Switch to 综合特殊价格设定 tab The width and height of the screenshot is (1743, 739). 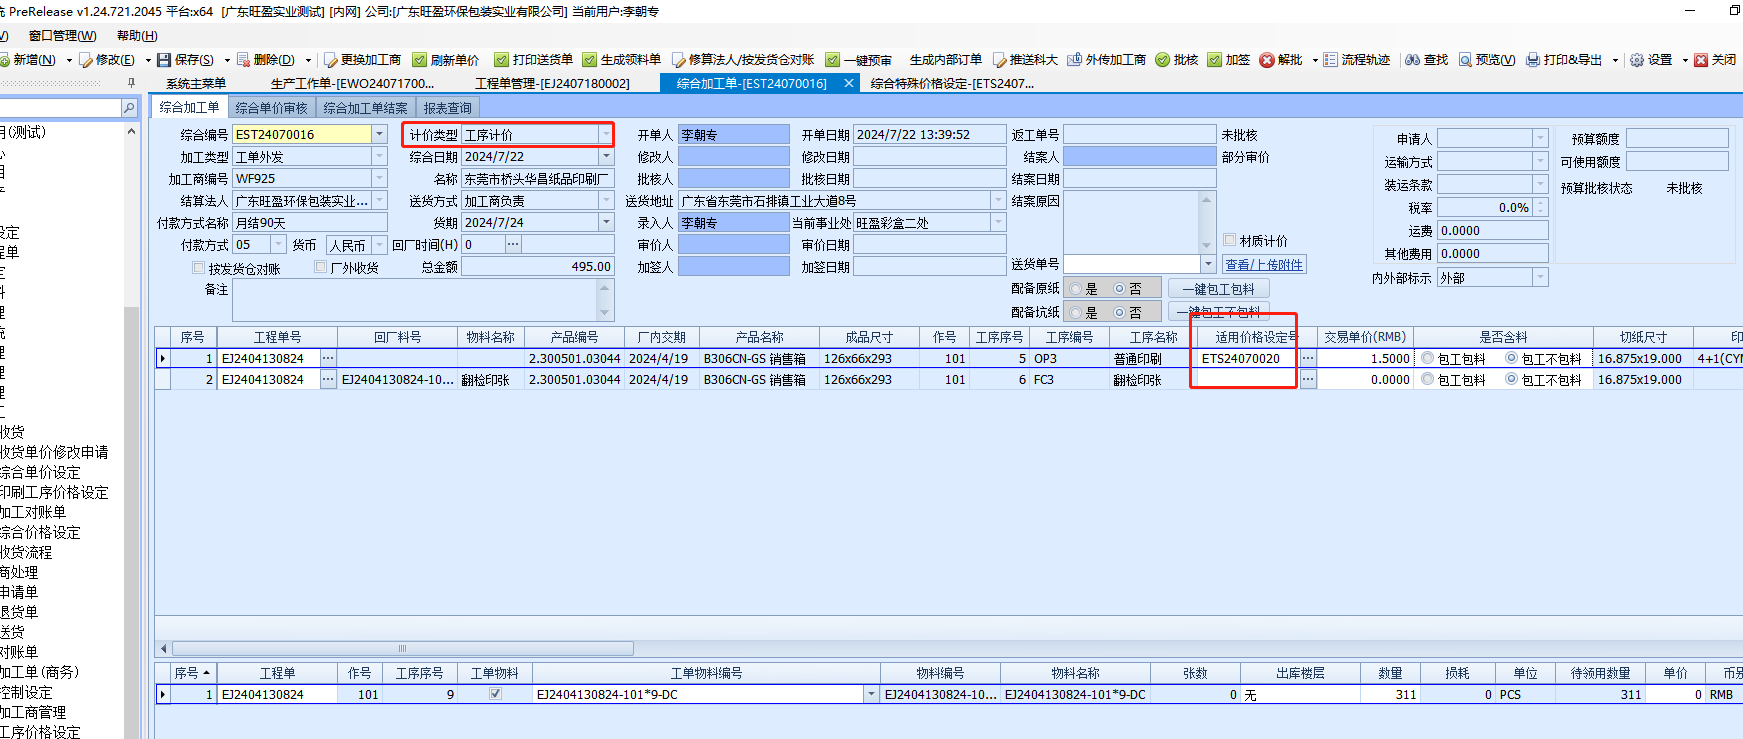[952, 84]
